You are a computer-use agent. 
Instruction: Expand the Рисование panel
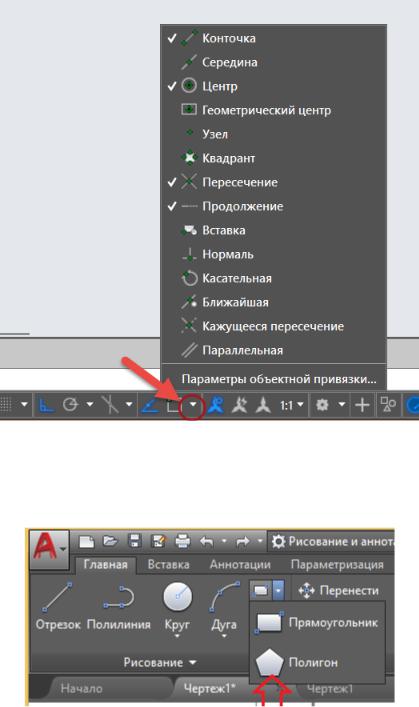pos(160,662)
